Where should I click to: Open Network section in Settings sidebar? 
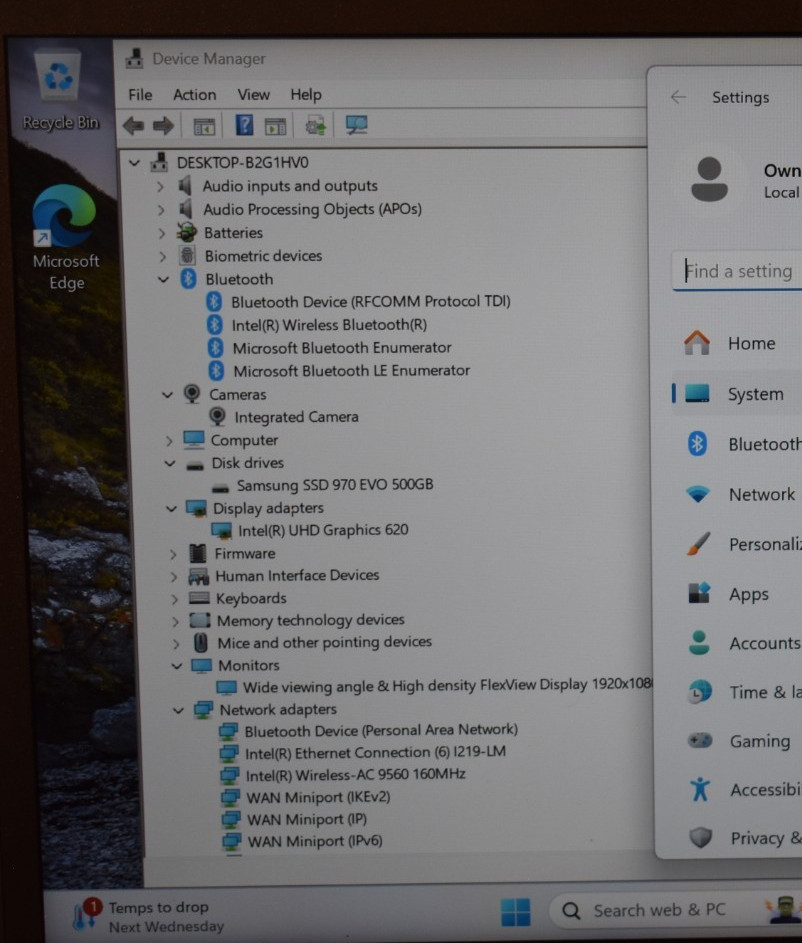(x=739, y=494)
